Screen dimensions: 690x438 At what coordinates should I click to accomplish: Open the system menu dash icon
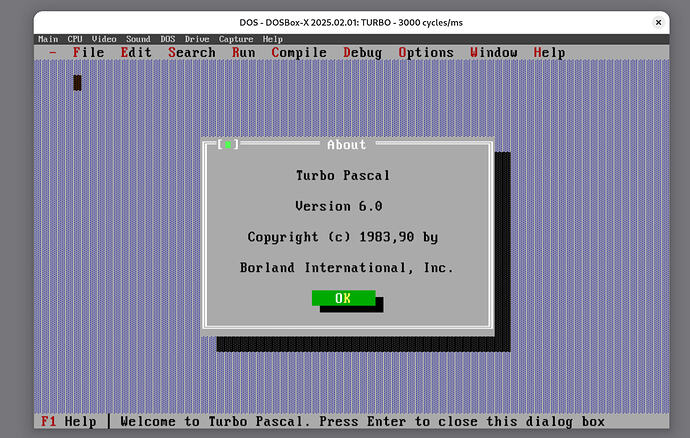(x=53, y=52)
